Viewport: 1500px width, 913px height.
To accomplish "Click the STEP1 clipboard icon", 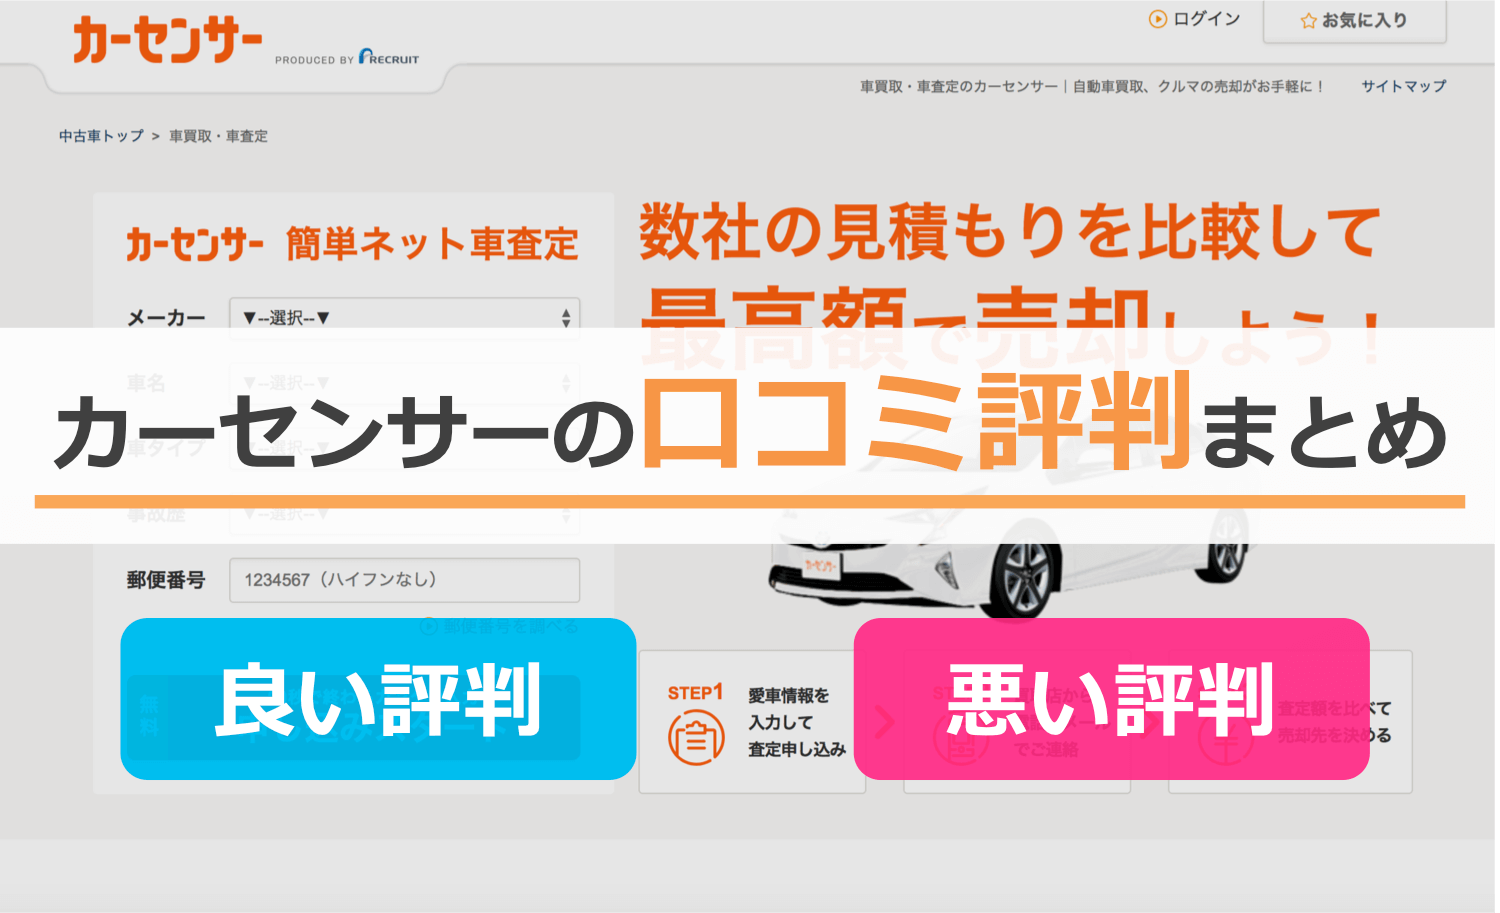I will pos(696,738).
